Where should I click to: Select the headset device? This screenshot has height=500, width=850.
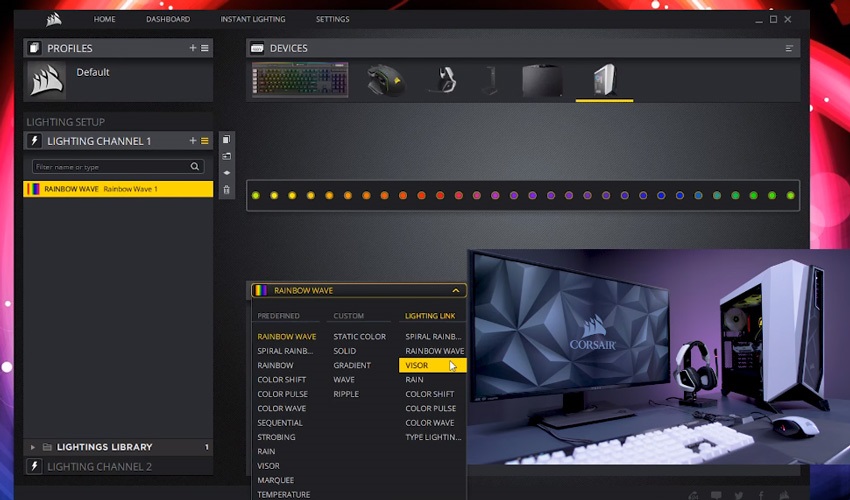click(445, 80)
